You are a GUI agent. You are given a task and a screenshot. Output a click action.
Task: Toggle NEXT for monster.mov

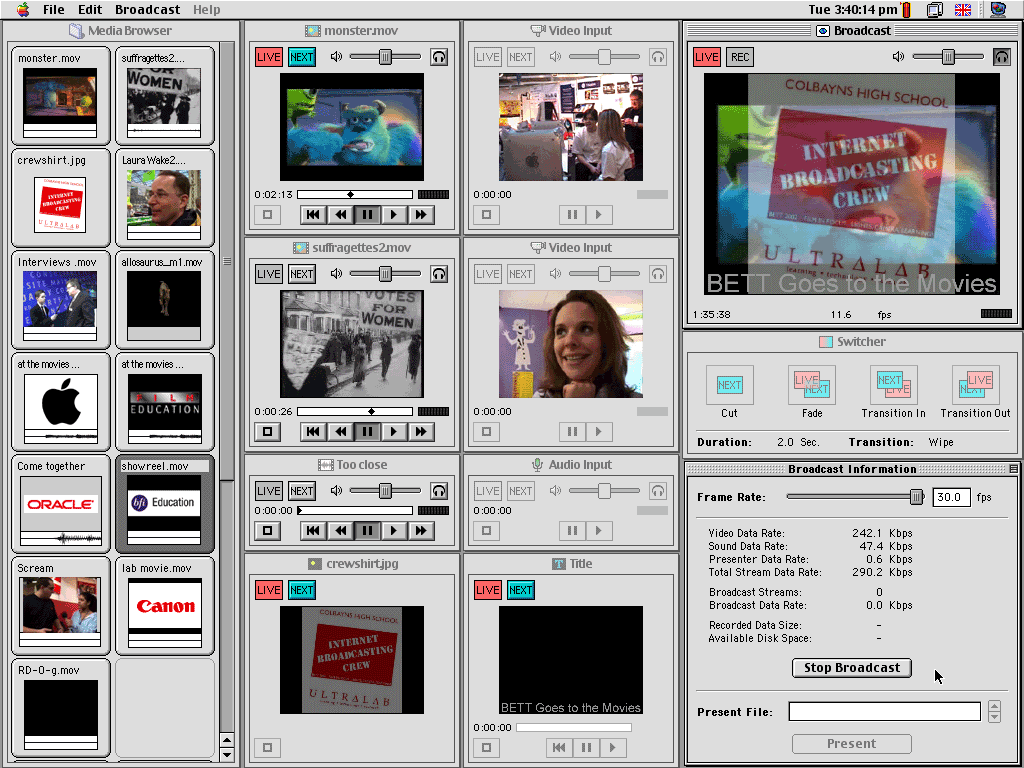[301, 57]
